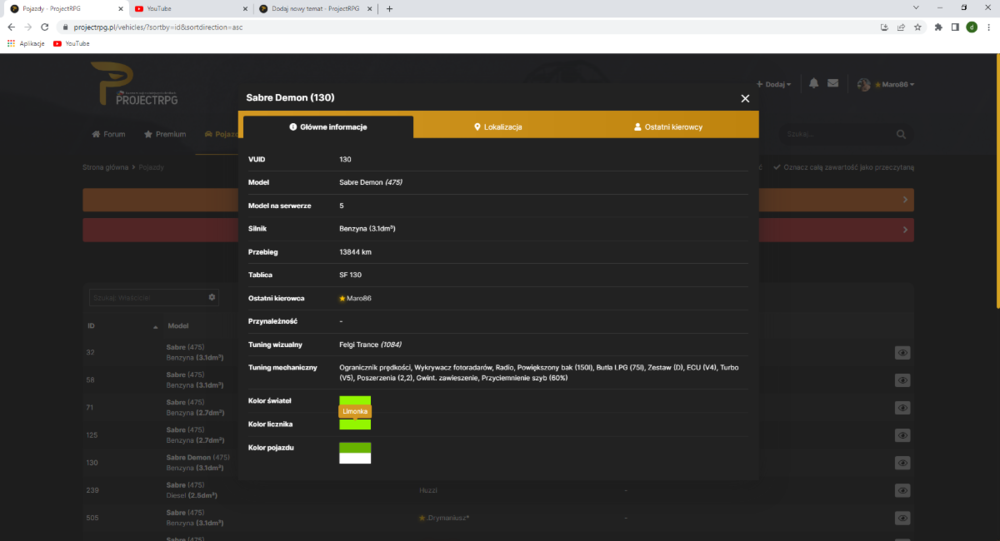Image resolution: width=1000 pixels, height=541 pixels.
Task: Click the Szukaj search field in the header
Action: (x=837, y=134)
